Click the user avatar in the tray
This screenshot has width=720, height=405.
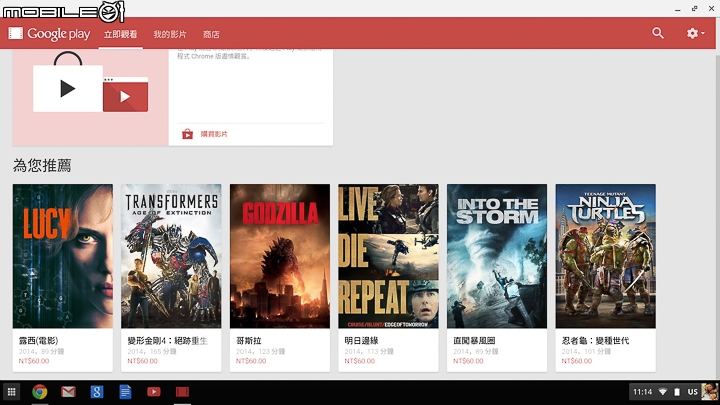click(x=710, y=392)
